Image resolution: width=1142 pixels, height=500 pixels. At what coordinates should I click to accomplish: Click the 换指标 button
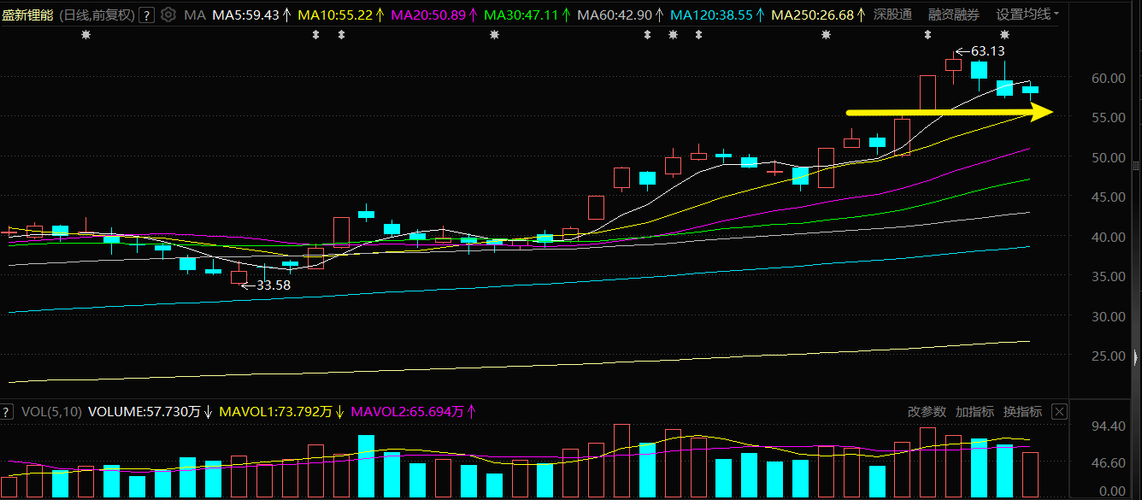pos(1022,412)
